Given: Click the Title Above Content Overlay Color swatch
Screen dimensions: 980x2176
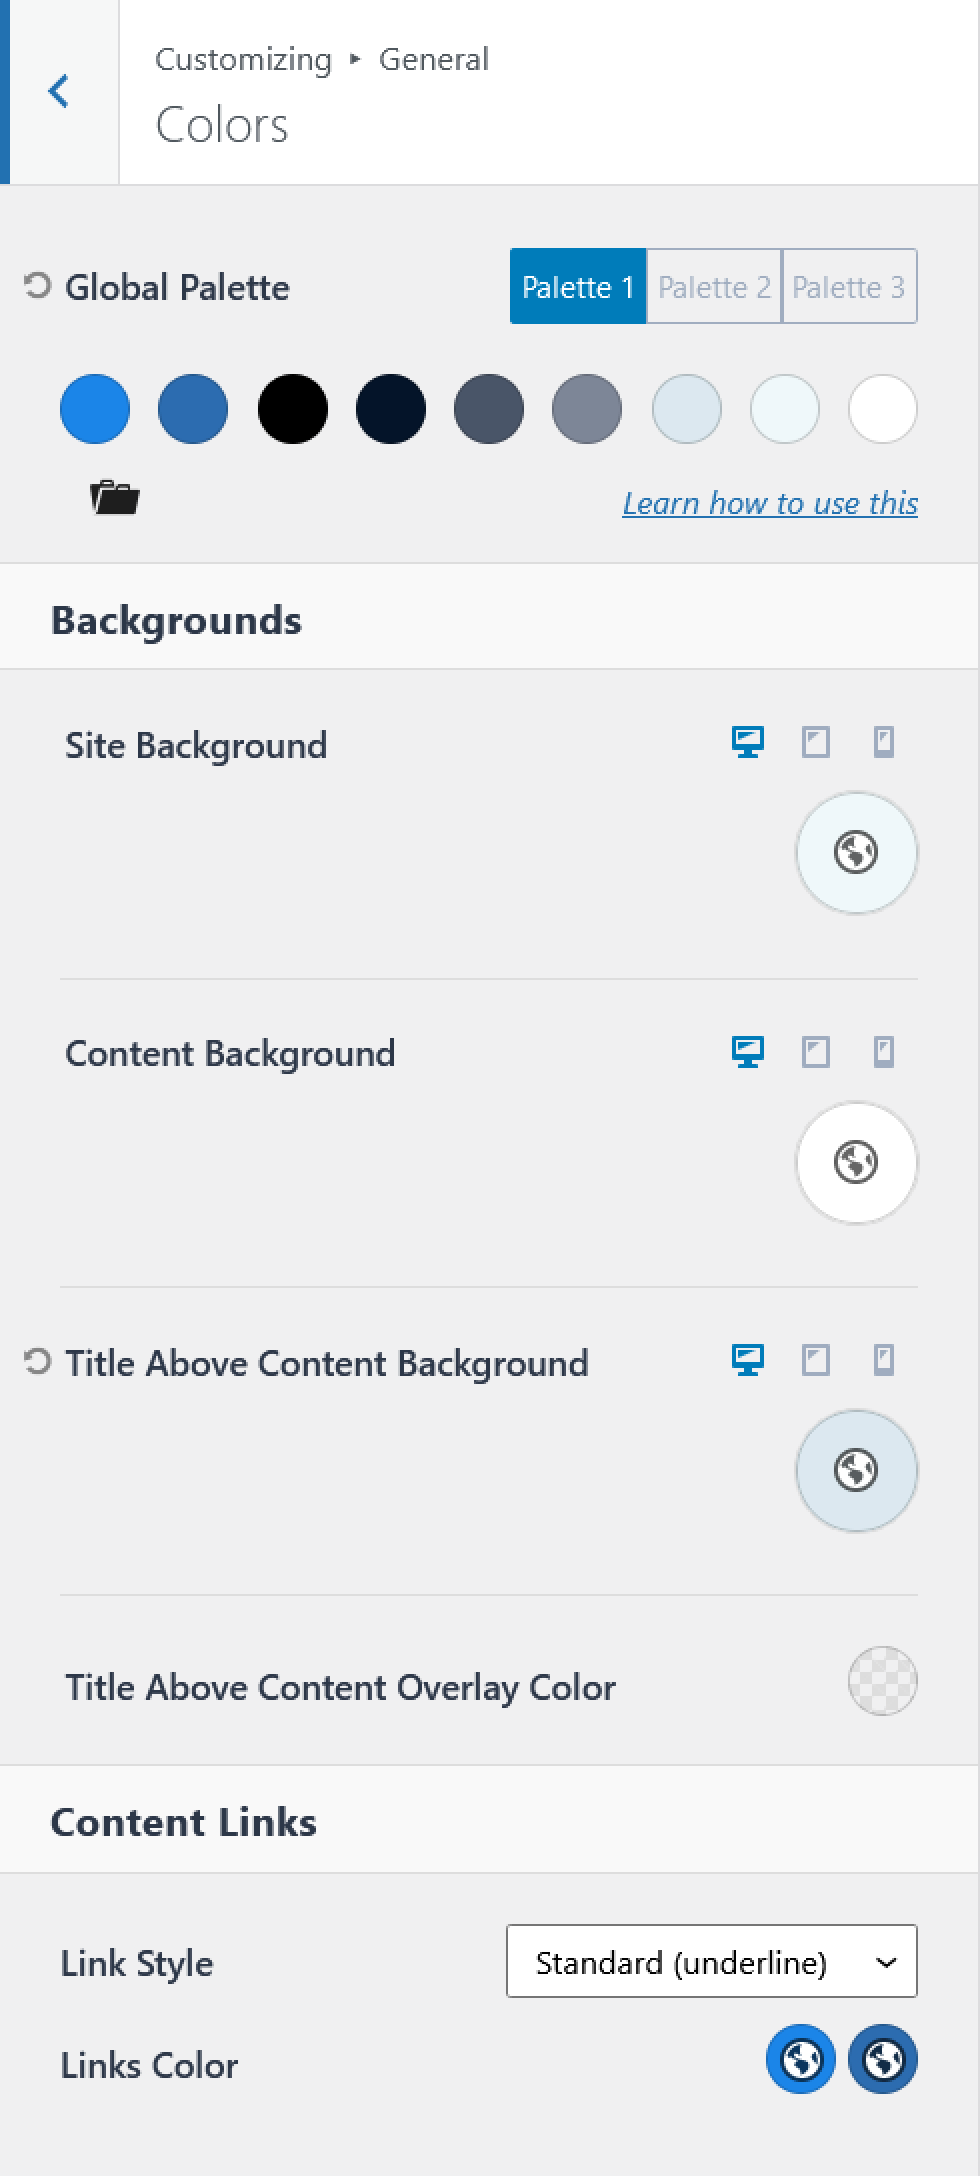Looking at the screenshot, I should [883, 1681].
